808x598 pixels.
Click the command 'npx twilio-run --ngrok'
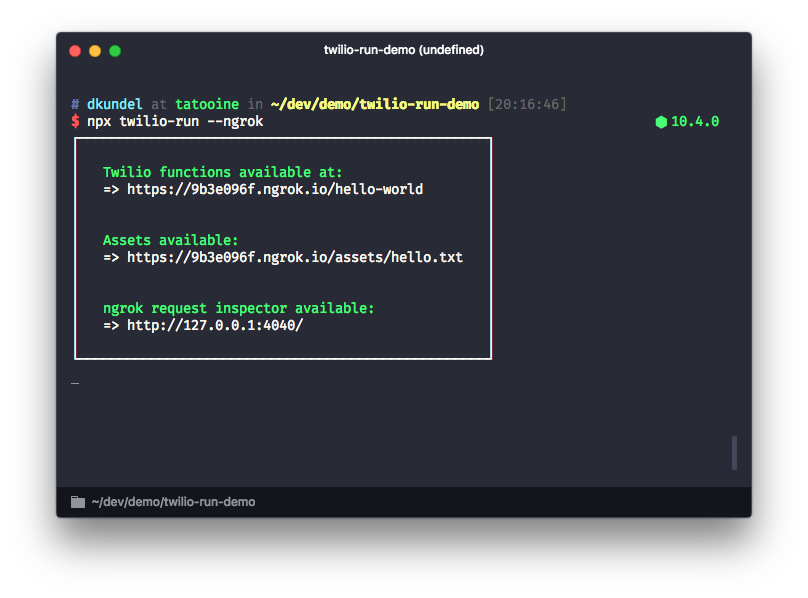click(x=175, y=122)
